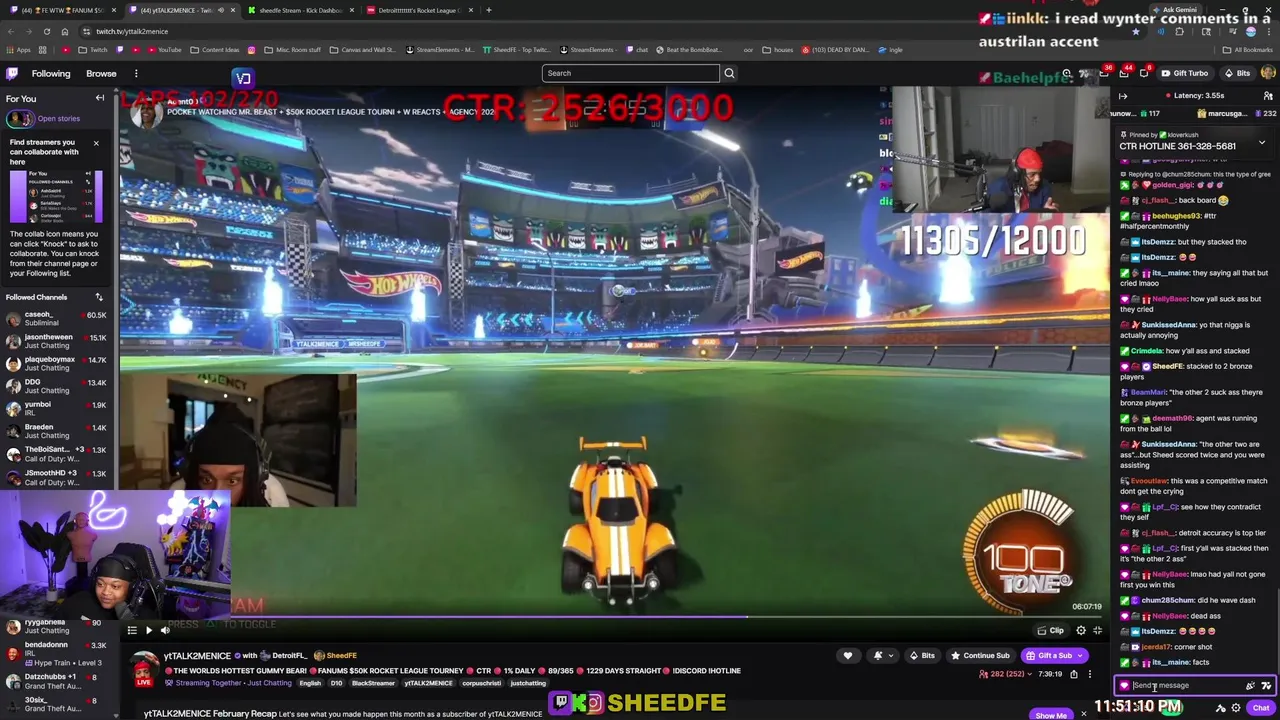
Task: Open a new browser tab
Action: (488, 10)
